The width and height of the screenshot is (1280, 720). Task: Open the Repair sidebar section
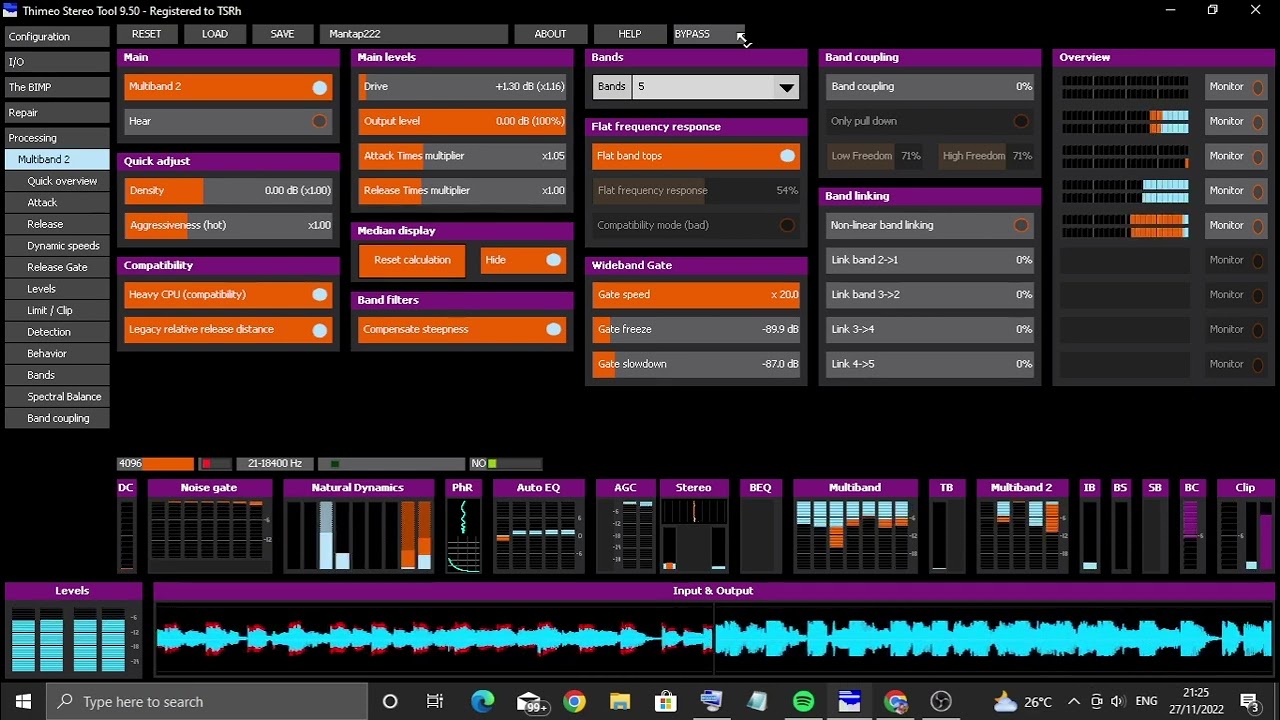(x=57, y=113)
